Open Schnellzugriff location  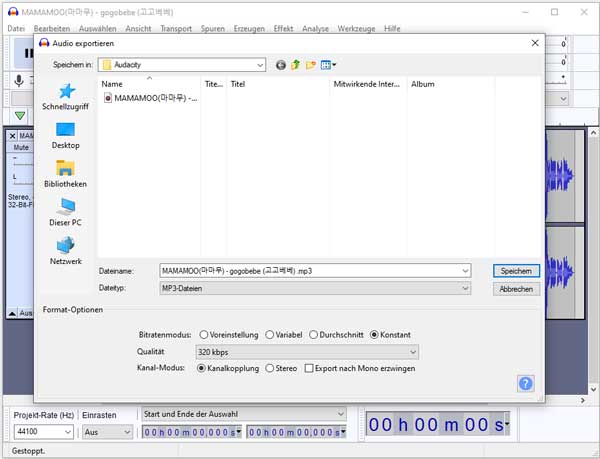(x=65, y=97)
